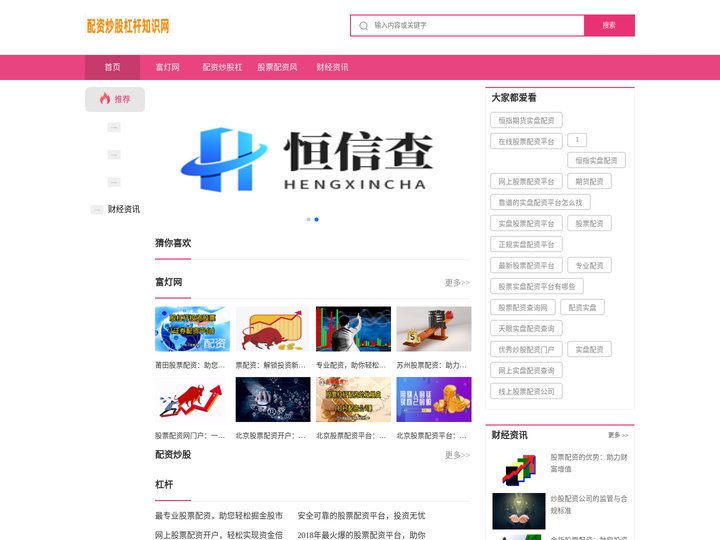Click tag 线上股票配资公司
720x540 pixels.
[526, 391]
